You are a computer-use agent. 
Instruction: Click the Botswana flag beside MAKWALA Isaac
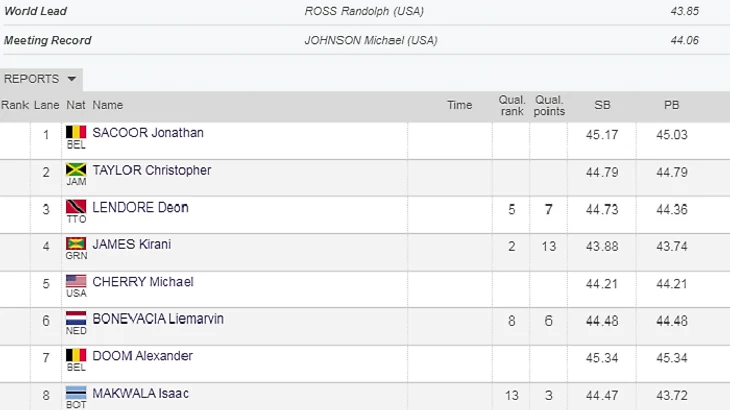tap(76, 393)
